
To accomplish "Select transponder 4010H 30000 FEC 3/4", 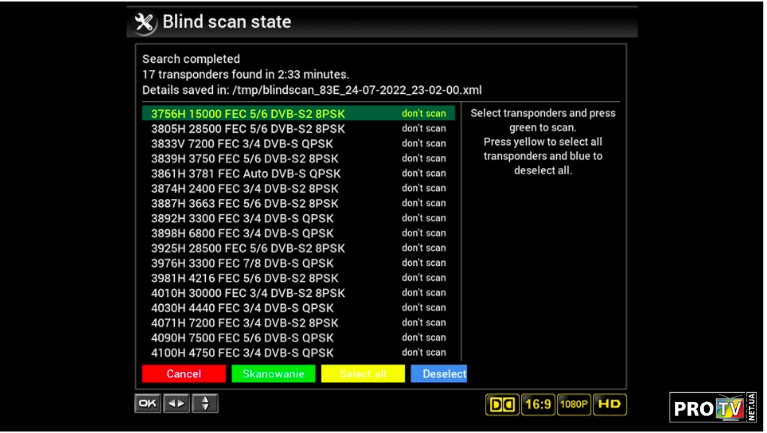I will (247, 293).
